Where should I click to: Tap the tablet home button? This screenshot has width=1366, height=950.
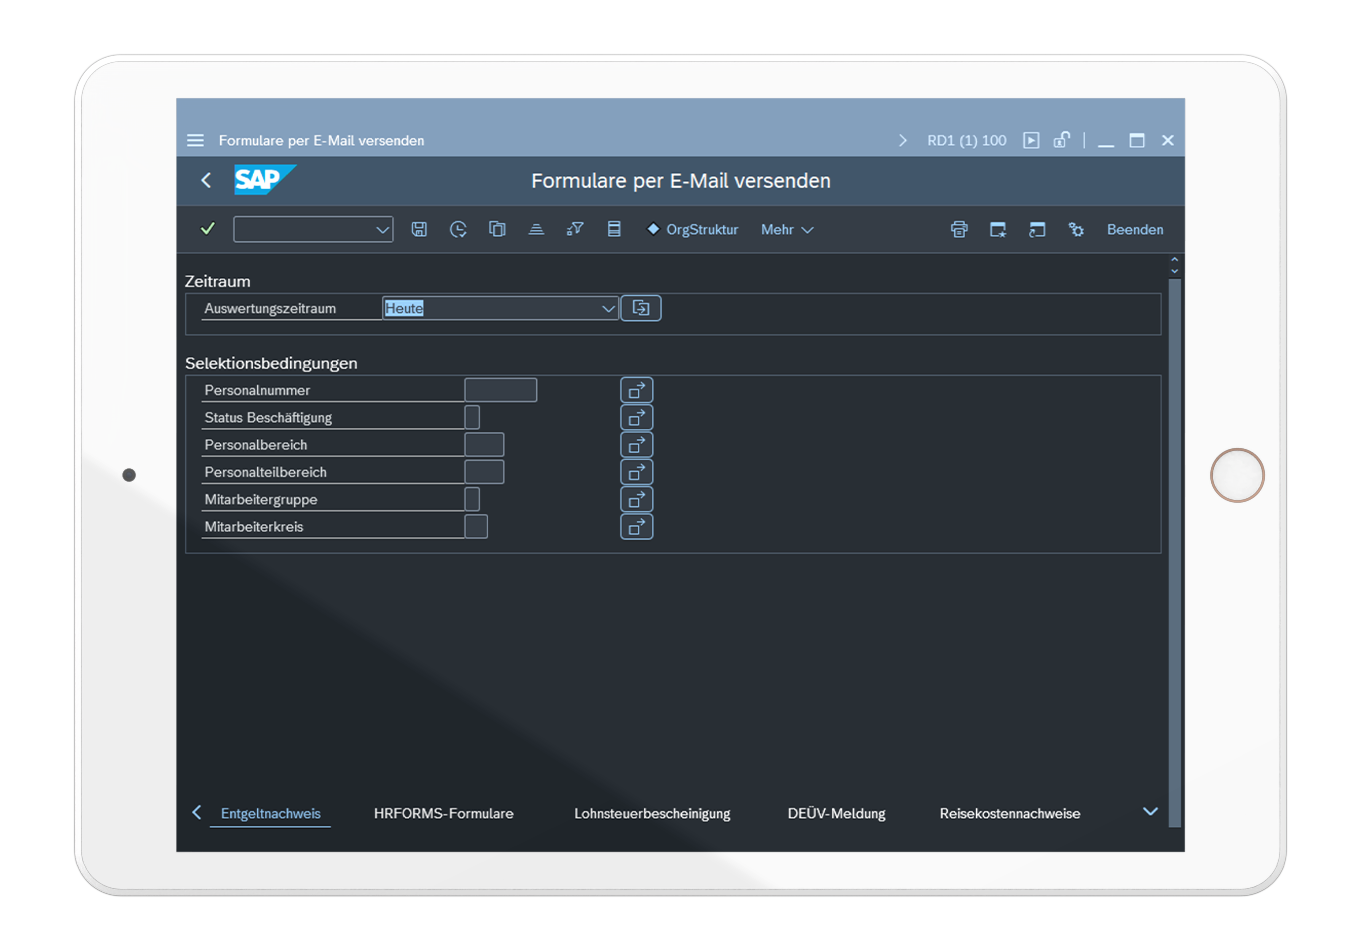click(x=1237, y=475)
